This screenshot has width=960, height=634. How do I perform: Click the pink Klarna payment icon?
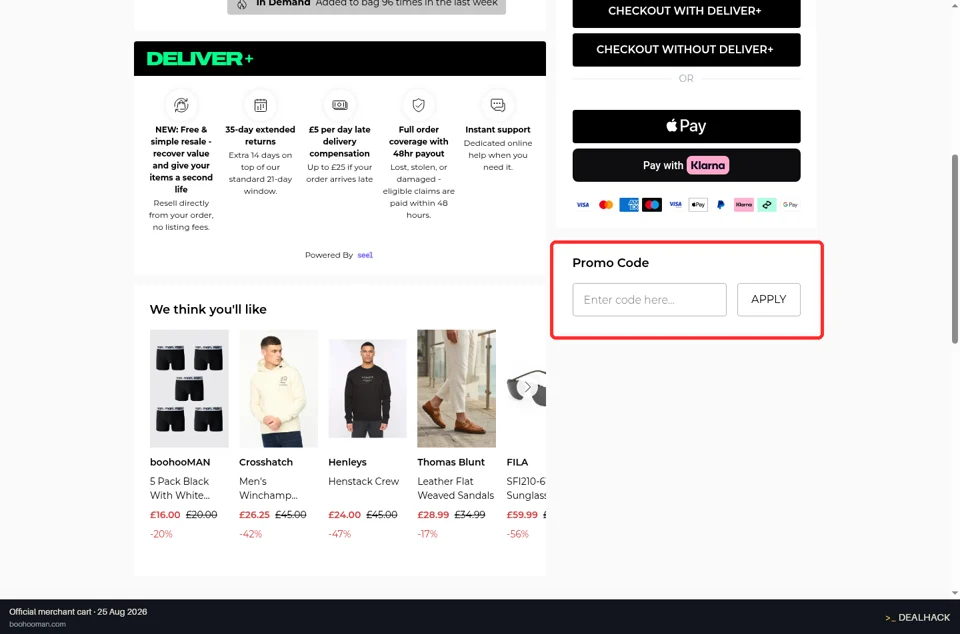coord(744,205)
